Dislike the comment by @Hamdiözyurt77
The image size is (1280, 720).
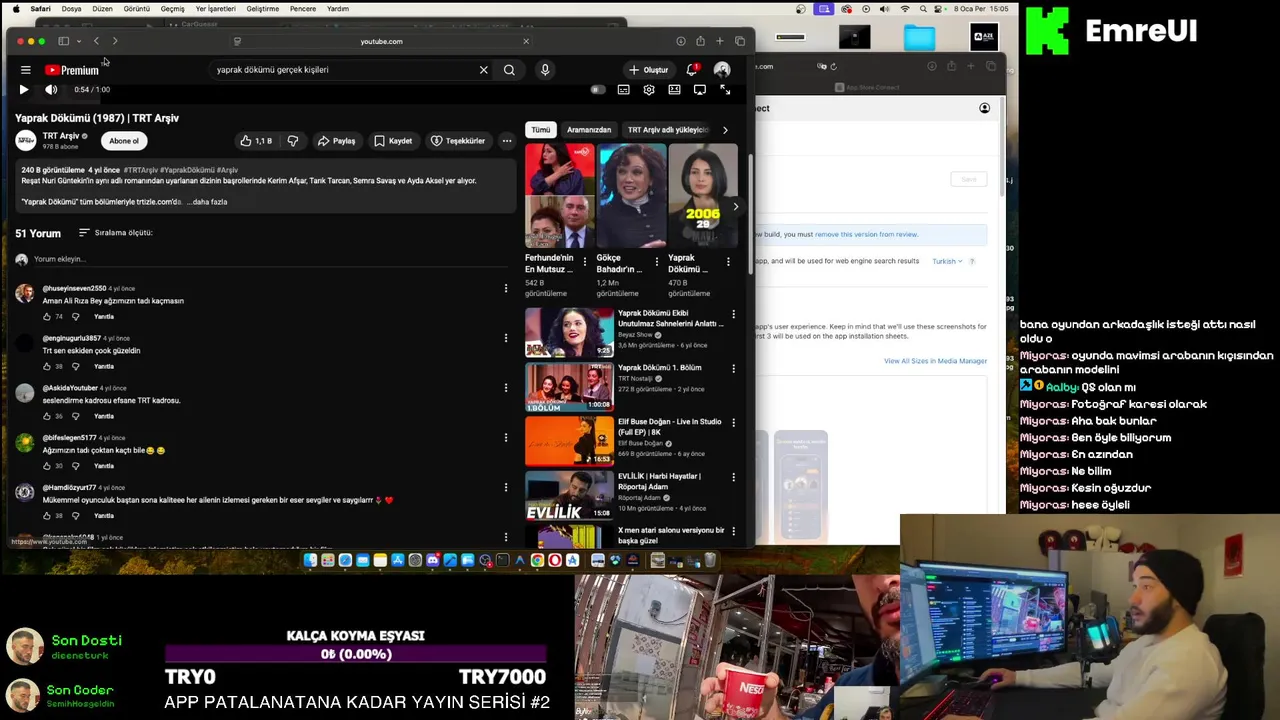click(x=75, y=516)
